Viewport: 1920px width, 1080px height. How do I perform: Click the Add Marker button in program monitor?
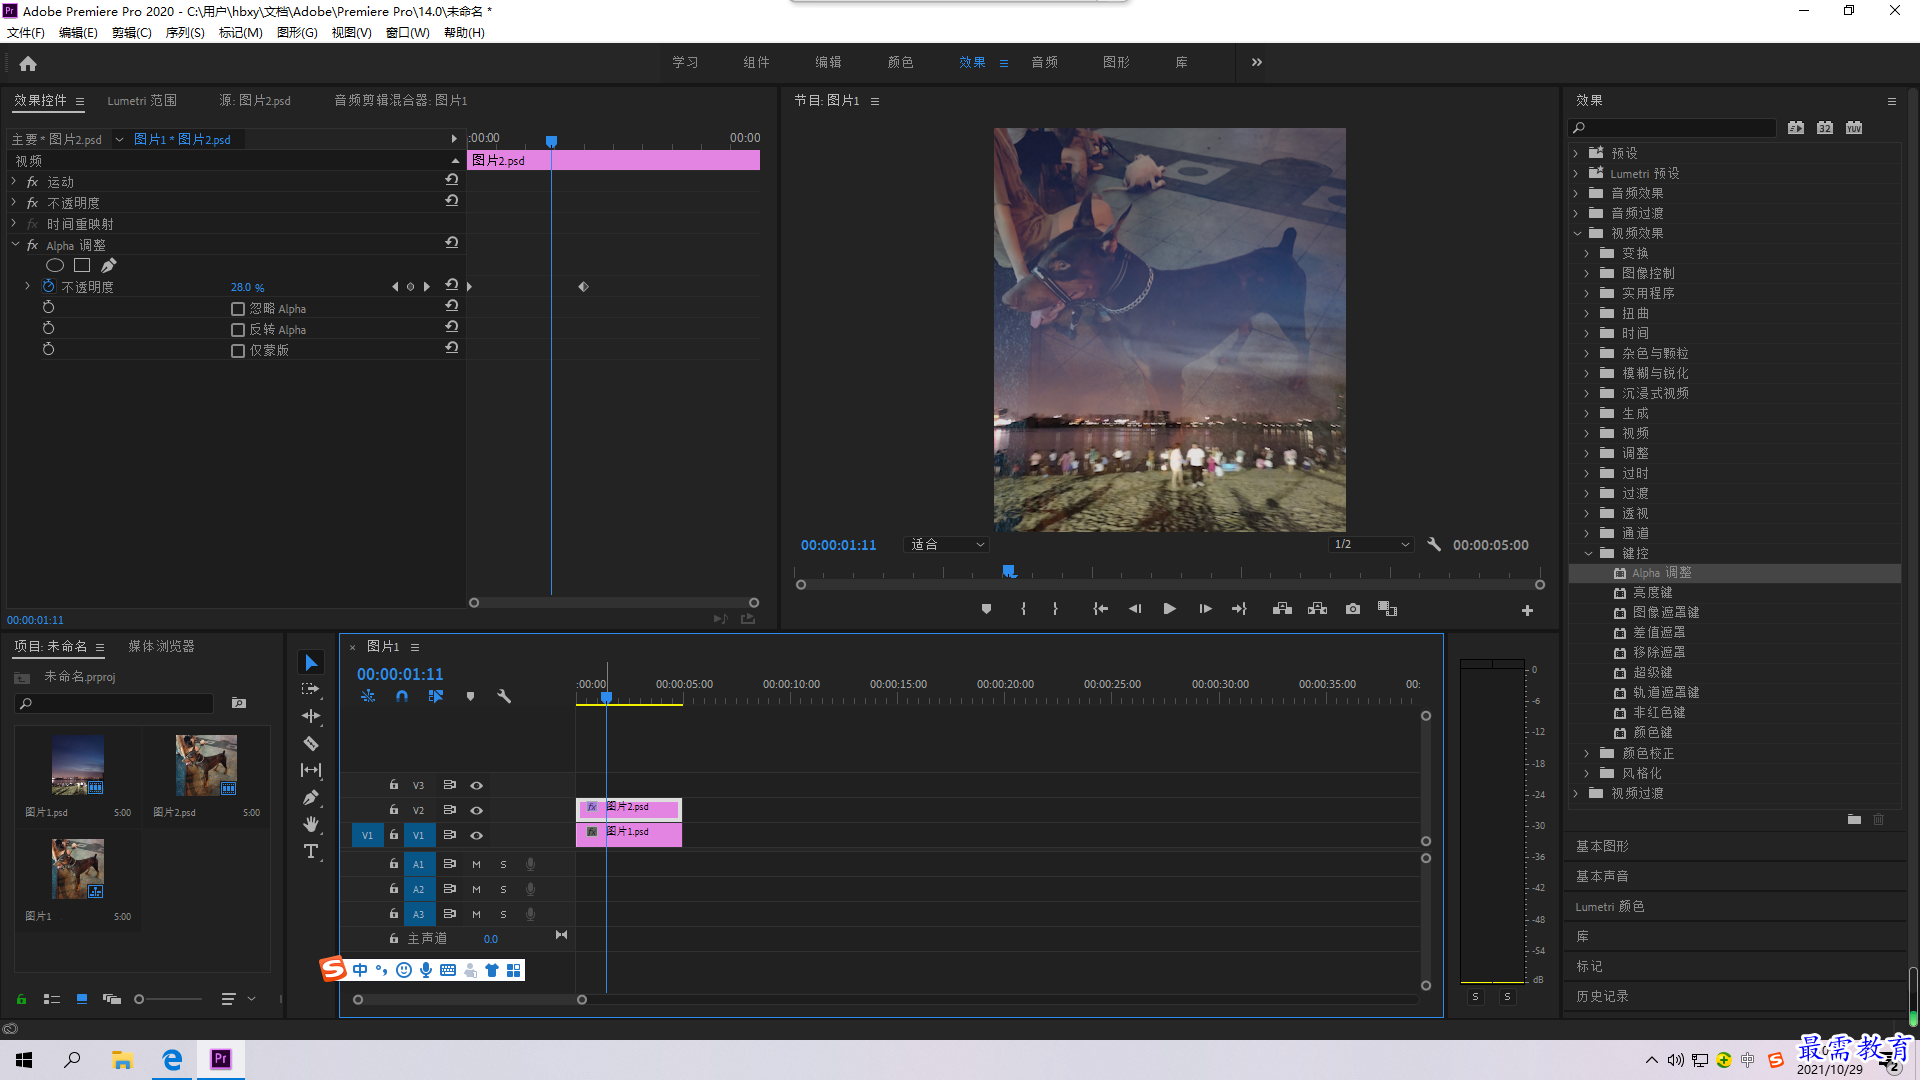point(986,609)
